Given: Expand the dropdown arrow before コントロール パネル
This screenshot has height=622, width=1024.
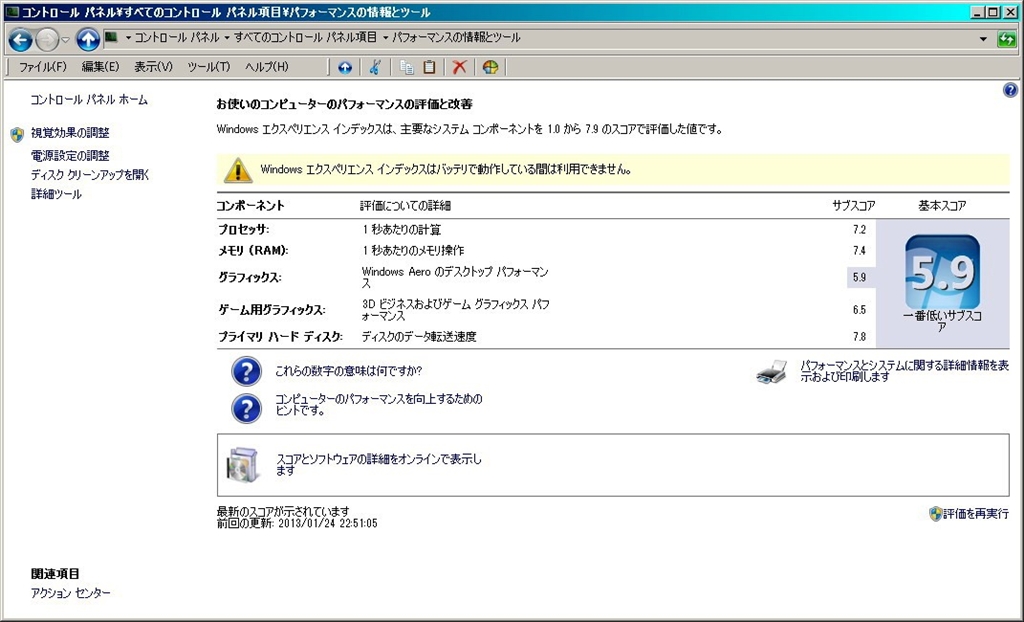Looking at the screenshot, I should [128, 38].
